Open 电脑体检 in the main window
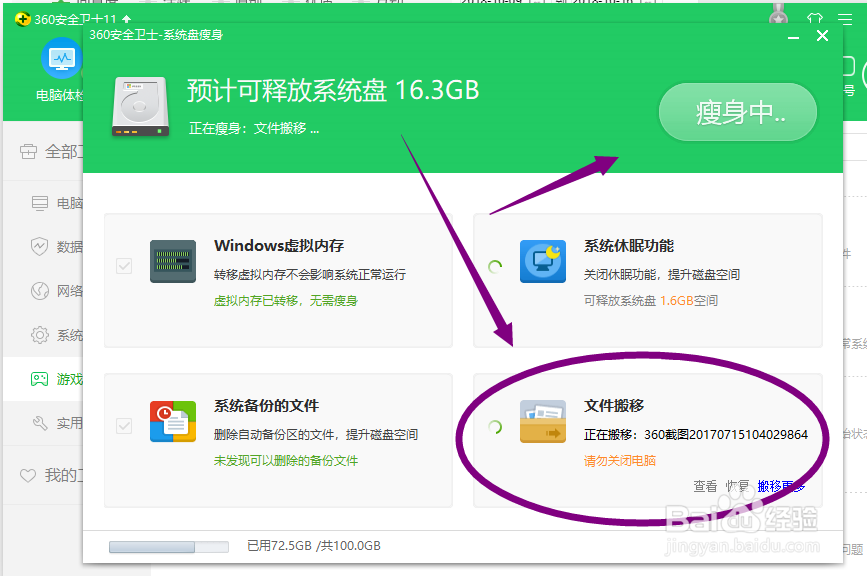 click(61, 71)
